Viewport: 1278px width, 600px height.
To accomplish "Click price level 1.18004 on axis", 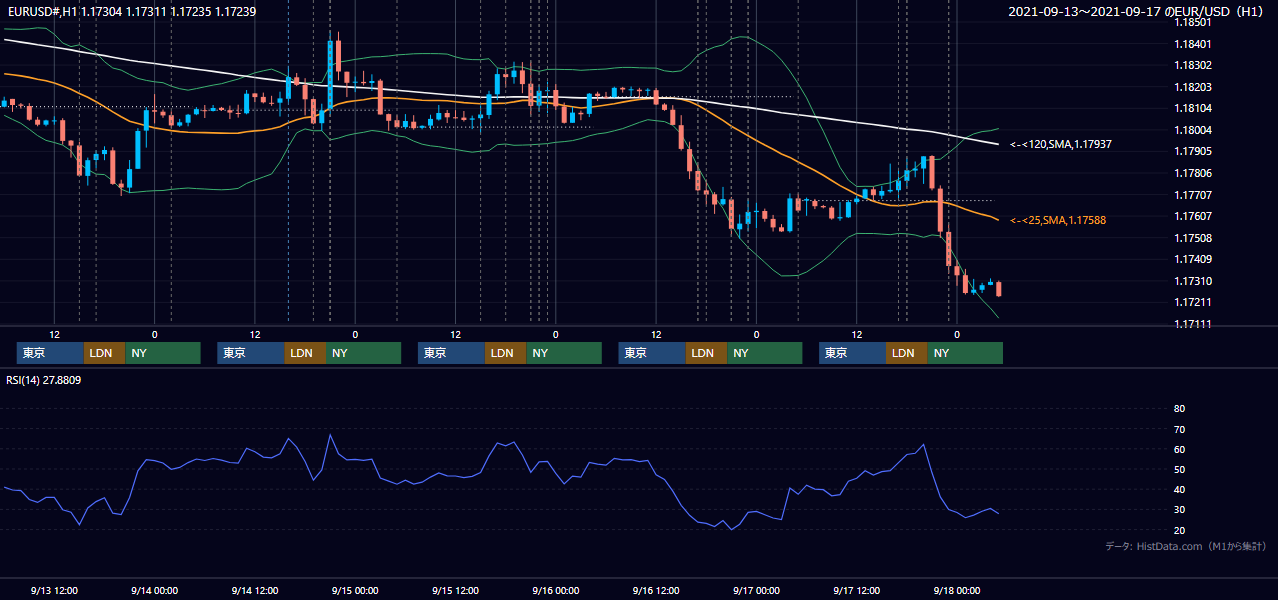I will [1192, 130].
